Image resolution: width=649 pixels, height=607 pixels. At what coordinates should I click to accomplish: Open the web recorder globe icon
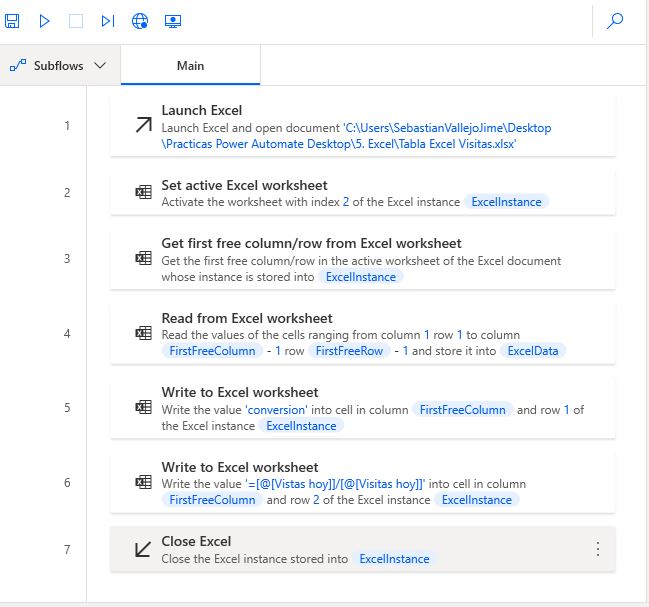point(140,21)
